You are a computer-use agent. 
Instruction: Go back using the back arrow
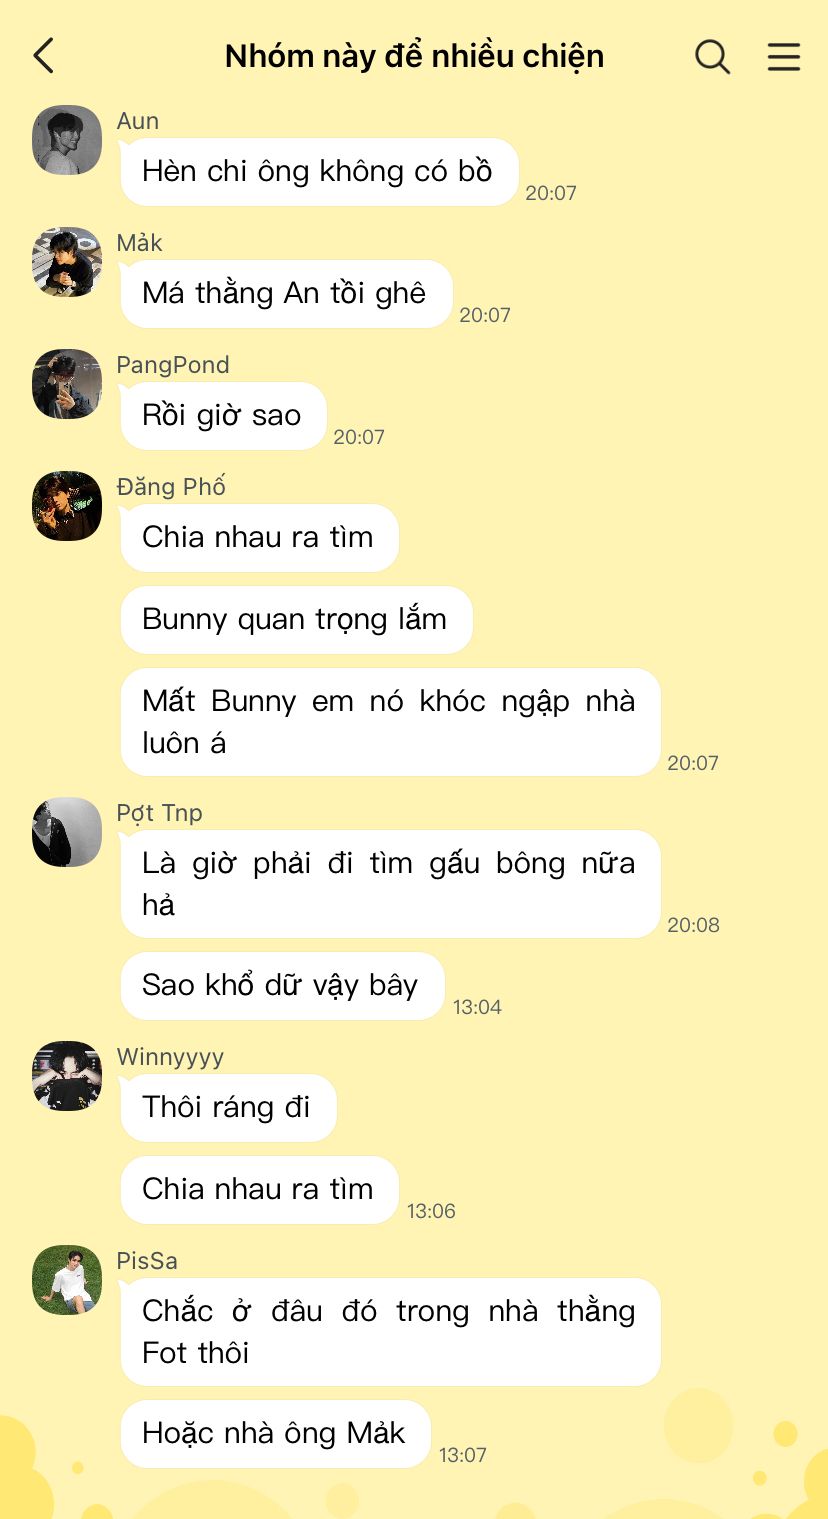pos(44,56)
